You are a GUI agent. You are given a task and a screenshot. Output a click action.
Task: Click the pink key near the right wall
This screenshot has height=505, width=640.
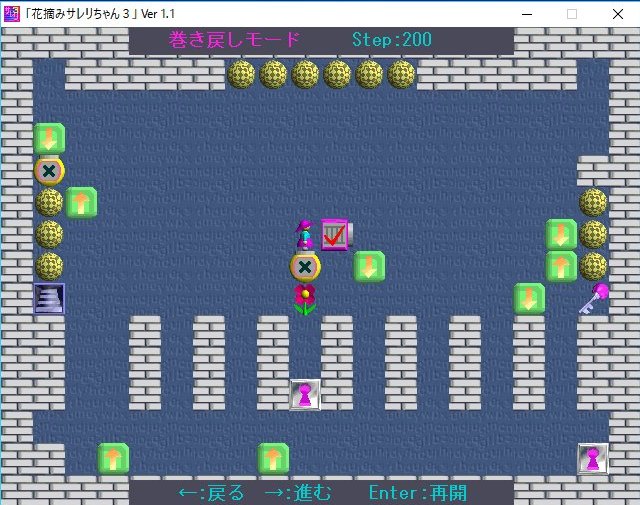coord(593,298)
